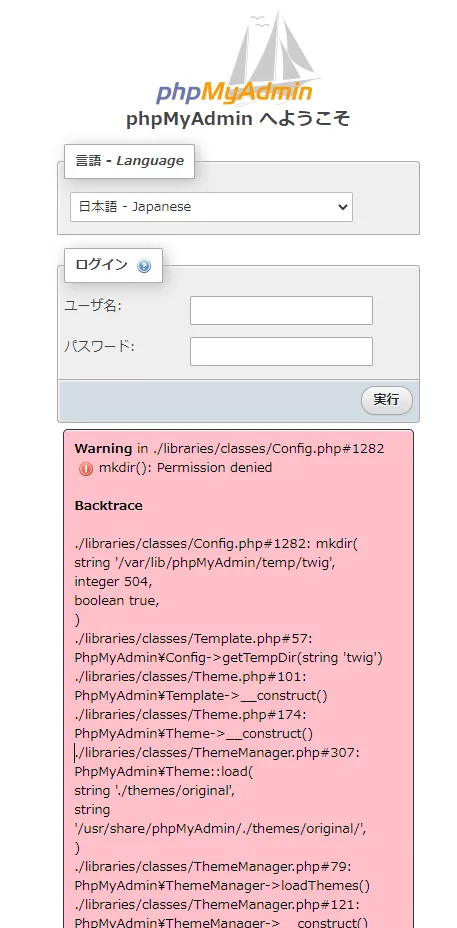Click the phpMyAdmin へようこそ heading
Screen dimensions: 457x928
click(238, 119)
